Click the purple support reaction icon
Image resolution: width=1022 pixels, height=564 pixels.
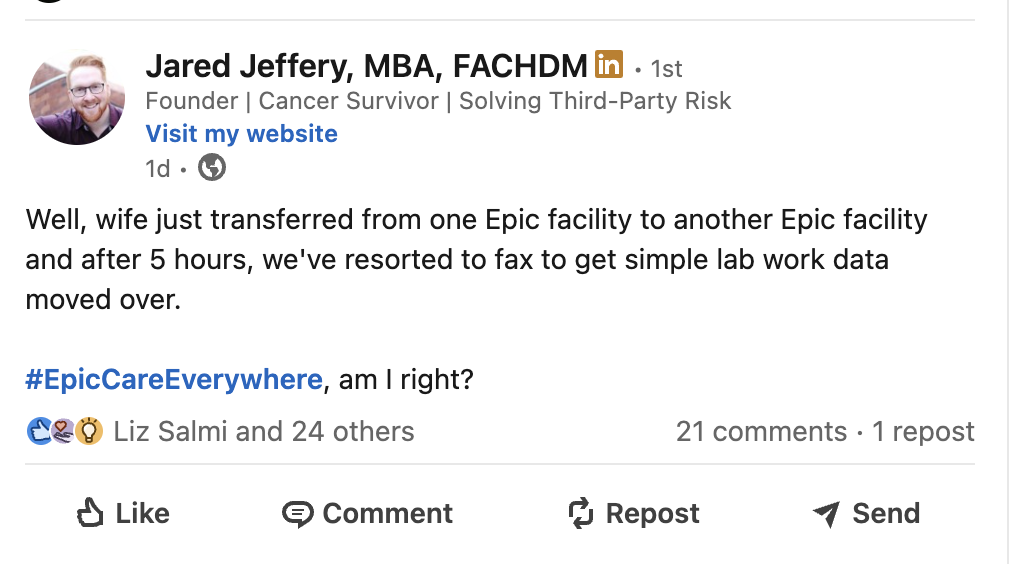64,431
